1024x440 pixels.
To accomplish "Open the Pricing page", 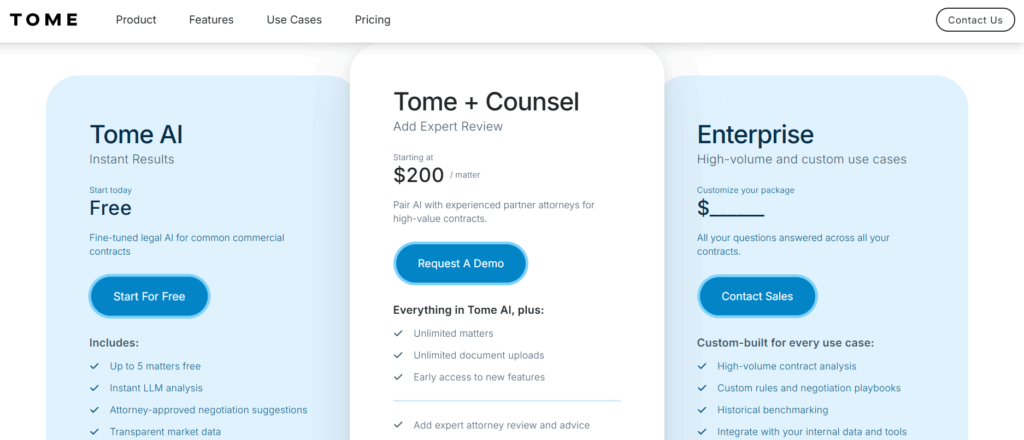I will click(372, 20).
